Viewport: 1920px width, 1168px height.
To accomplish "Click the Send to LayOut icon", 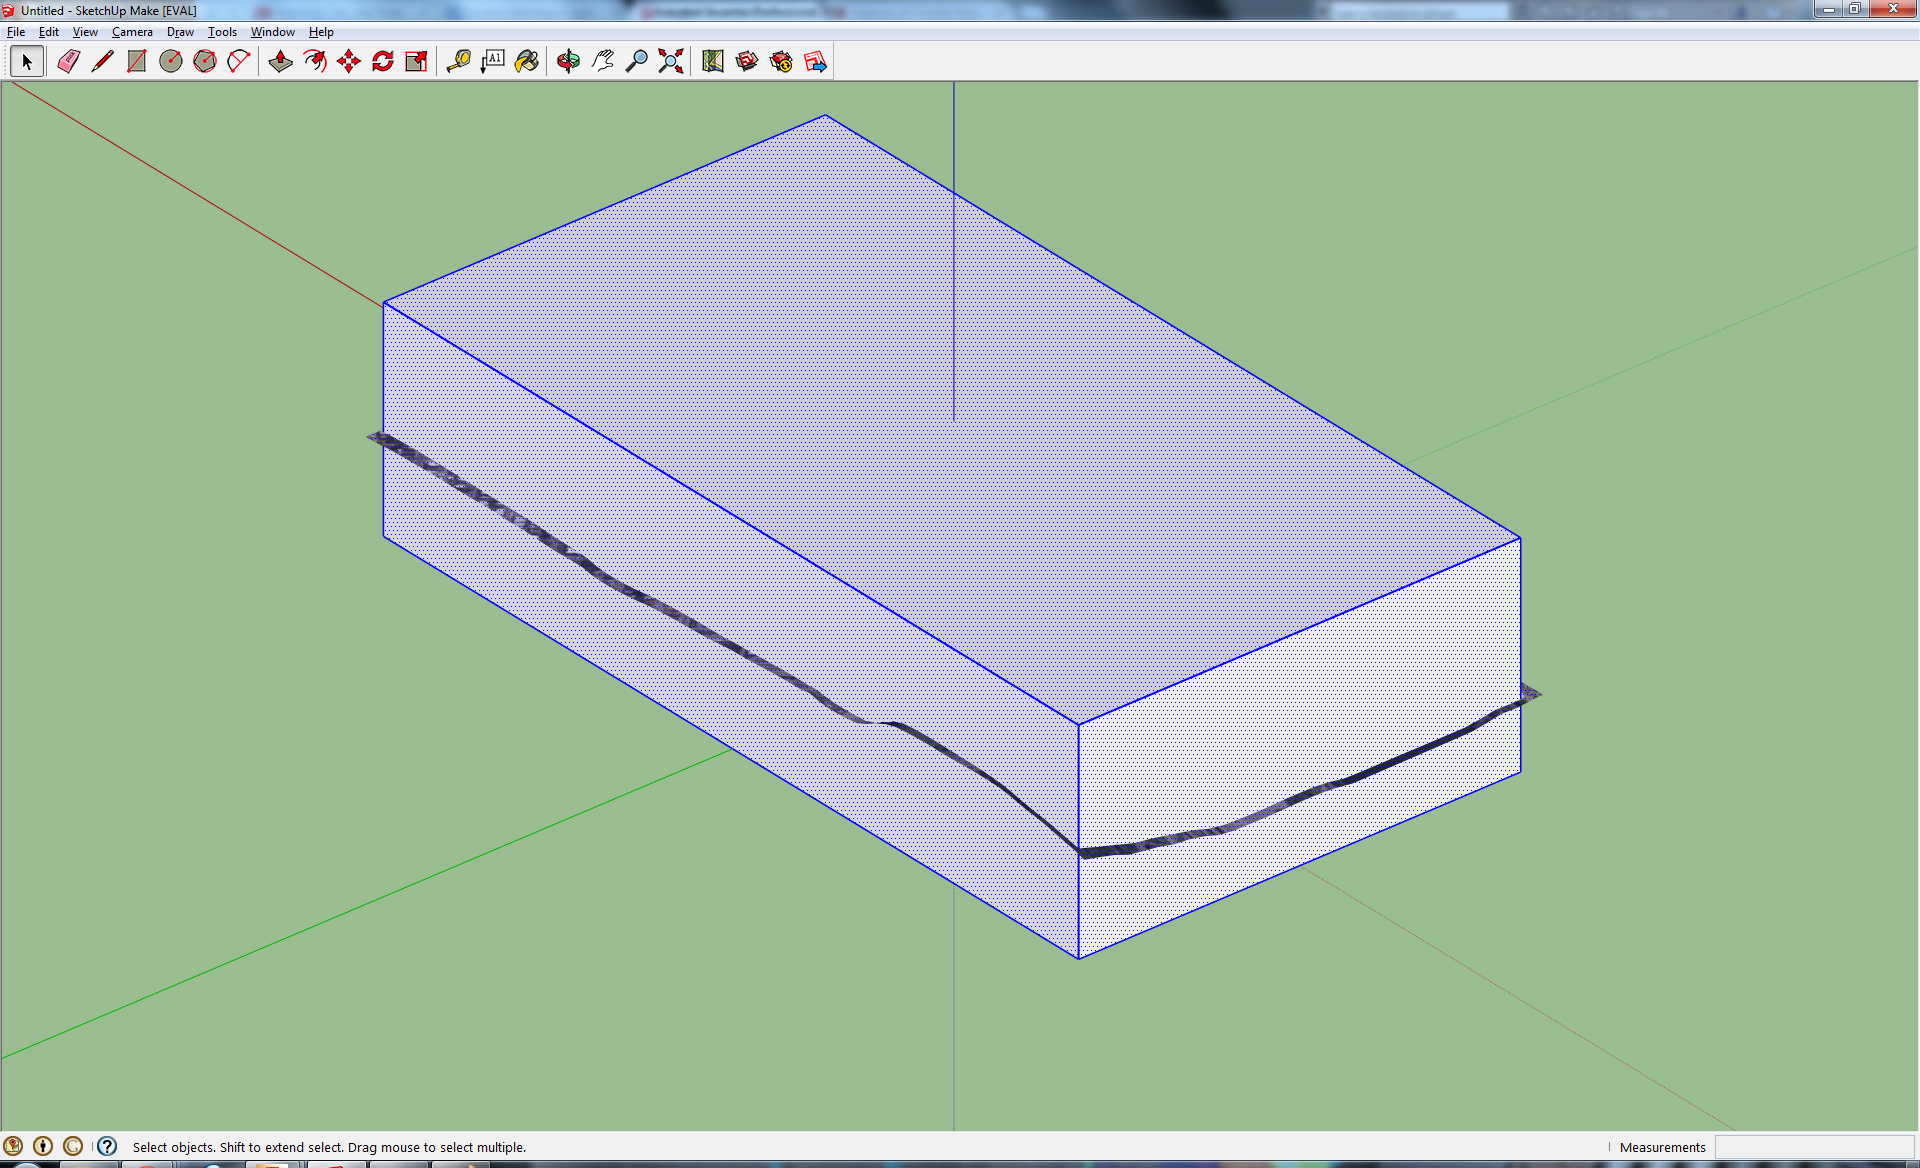I will point(815,62).
